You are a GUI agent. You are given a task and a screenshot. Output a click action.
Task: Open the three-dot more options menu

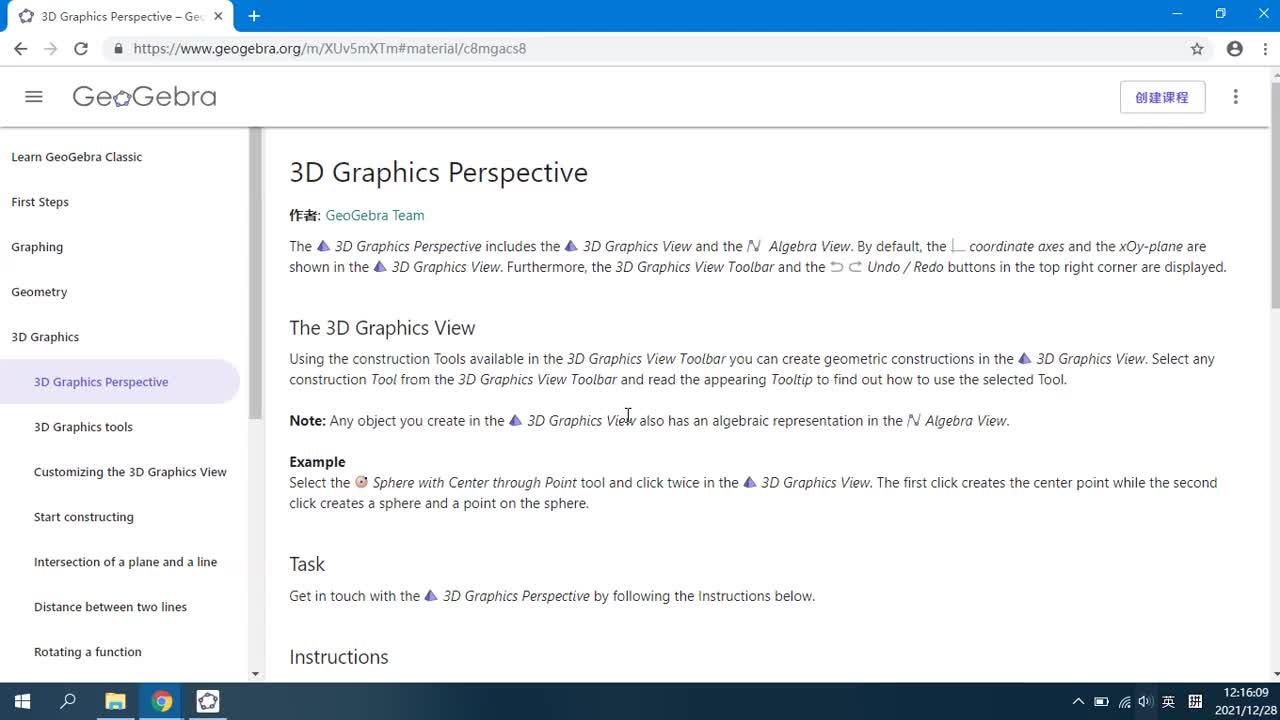pos(1236,97)
